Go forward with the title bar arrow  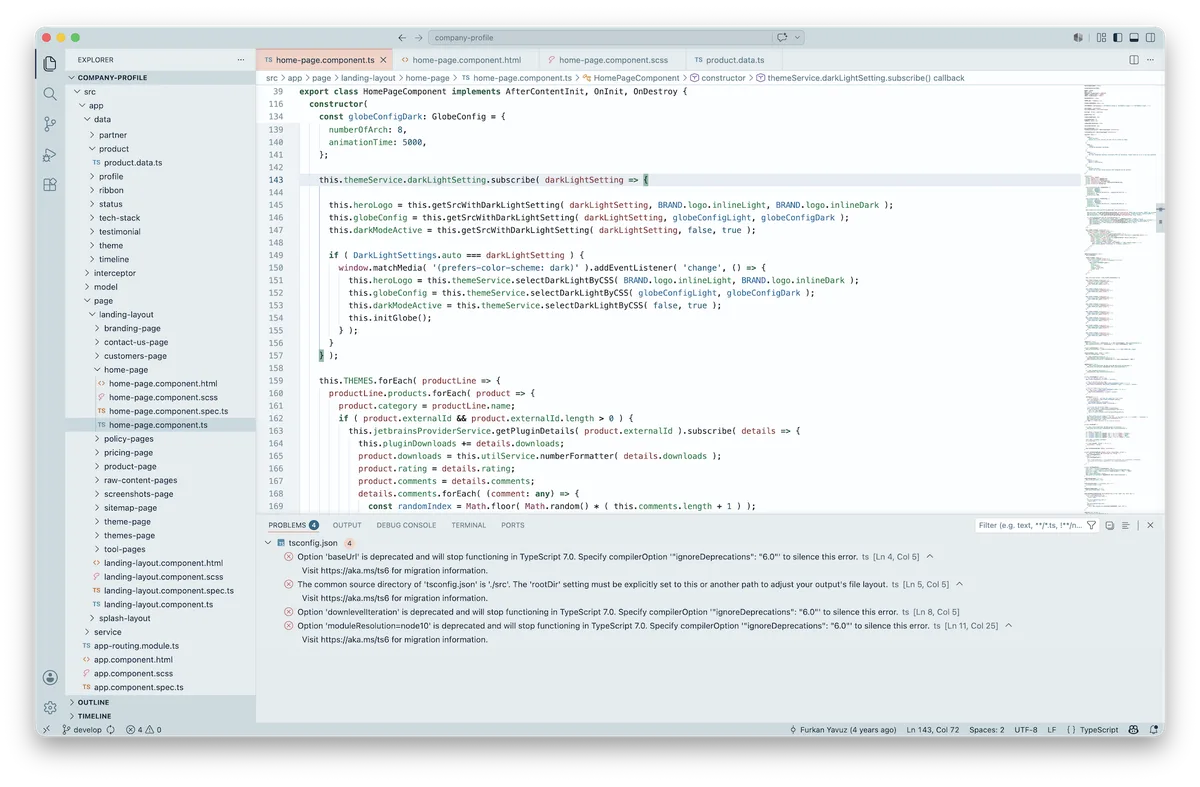point(419,38)
